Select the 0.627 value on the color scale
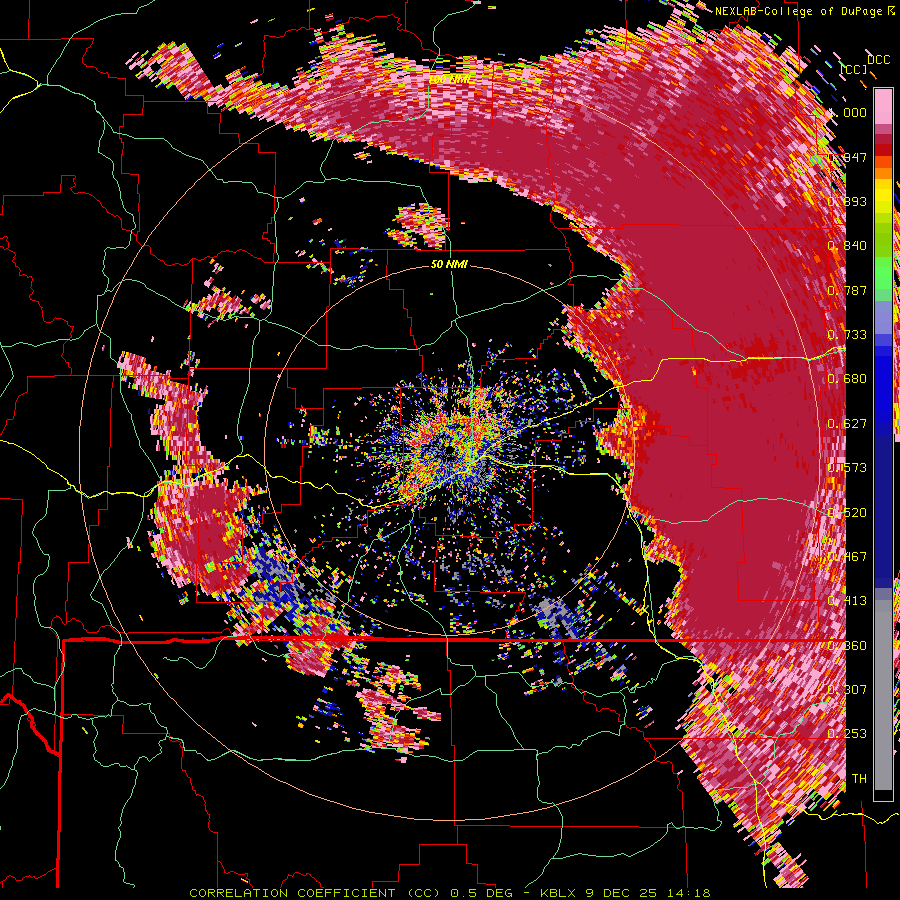Image resolution: width=900 pixels, height=900 pixels. (848, 424)
